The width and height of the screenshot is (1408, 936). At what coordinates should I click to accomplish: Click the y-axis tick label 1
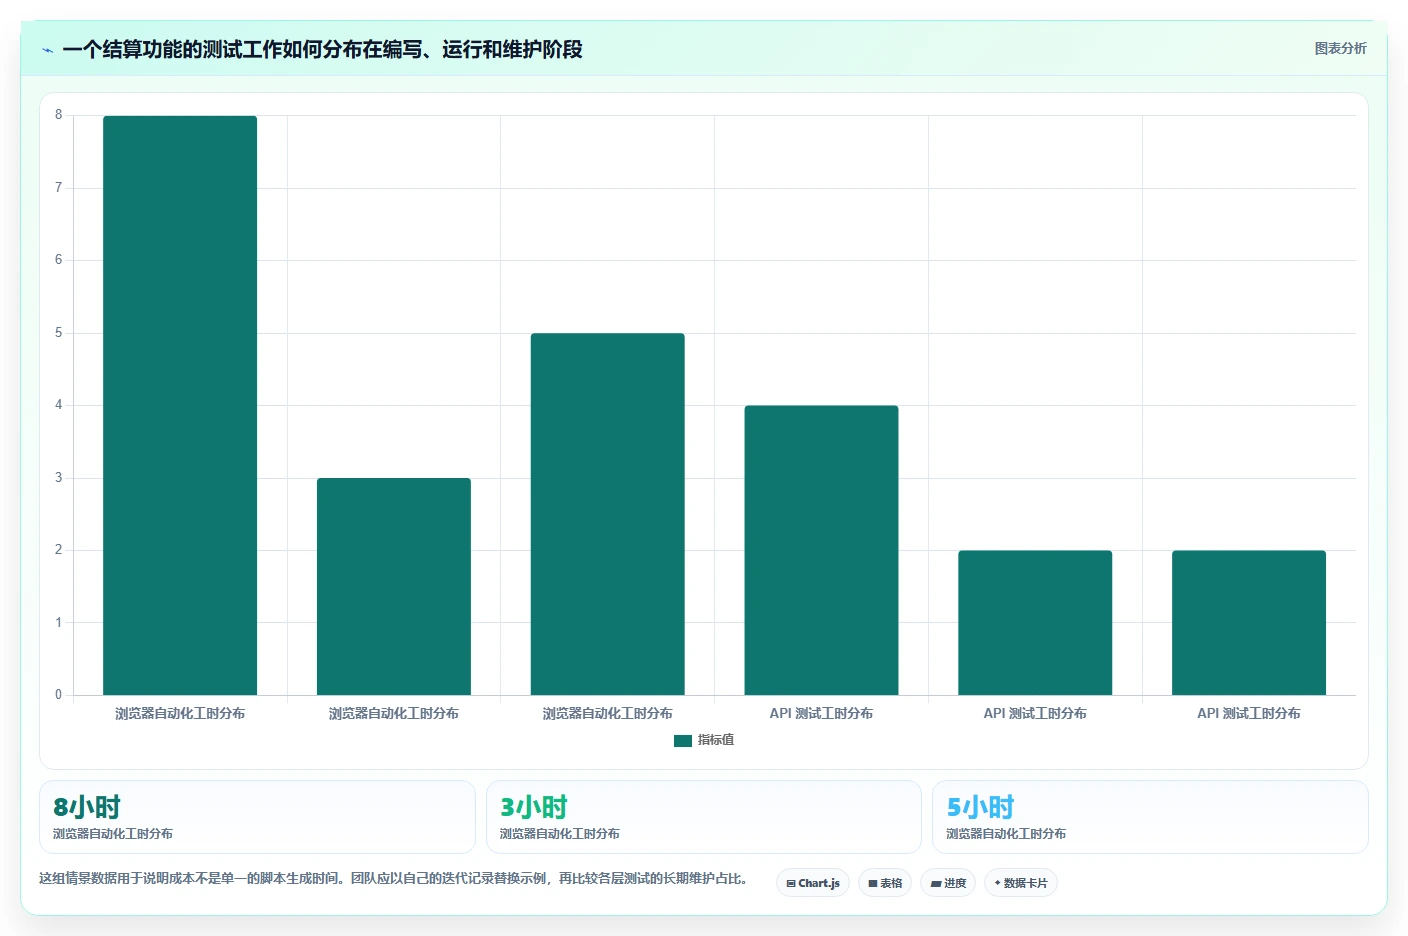pos(58,623)
